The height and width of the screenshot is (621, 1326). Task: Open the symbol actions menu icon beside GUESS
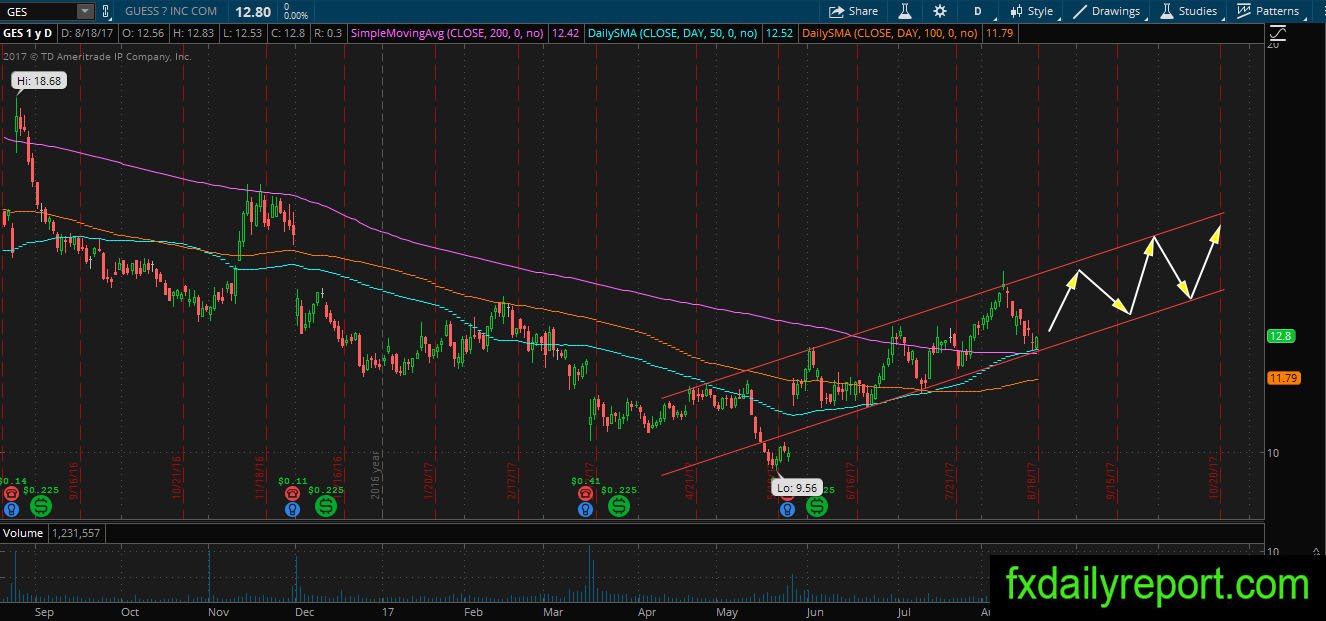click(107, 11)
